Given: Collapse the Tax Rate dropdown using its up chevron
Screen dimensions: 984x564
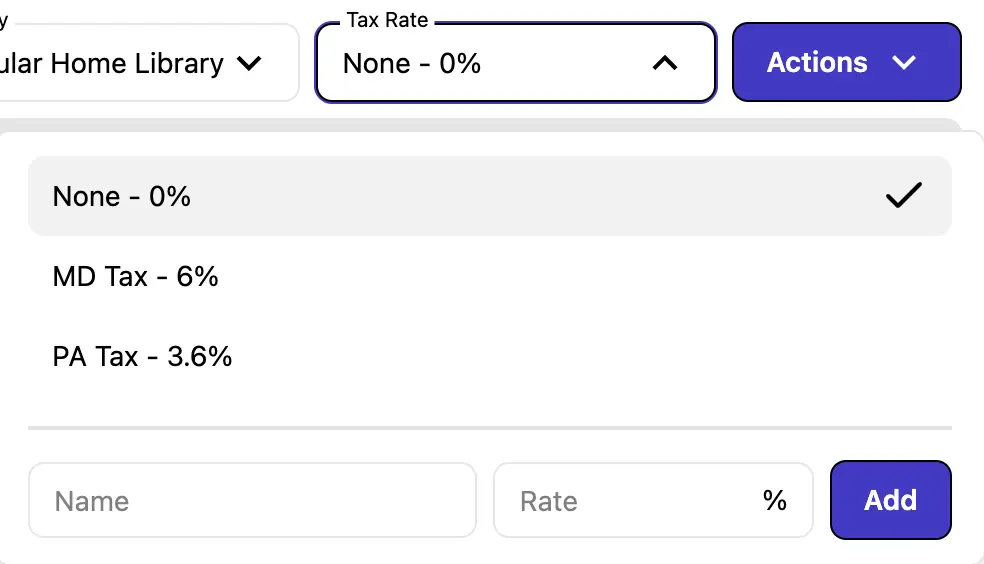Looking at the screenshot, I should click(x=664, y=63).
